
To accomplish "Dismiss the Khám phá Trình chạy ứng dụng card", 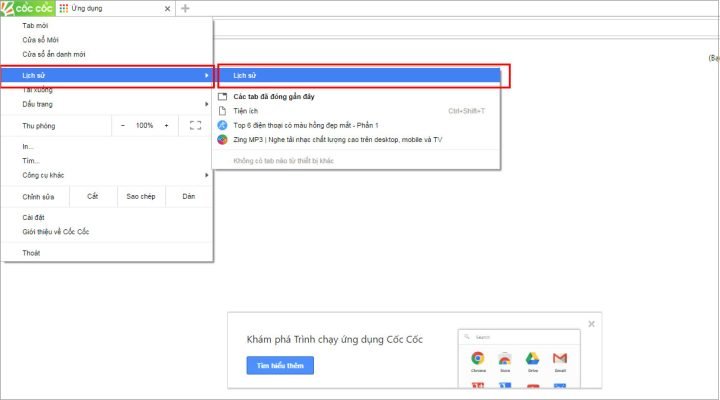I will click(x=591, y=324).
